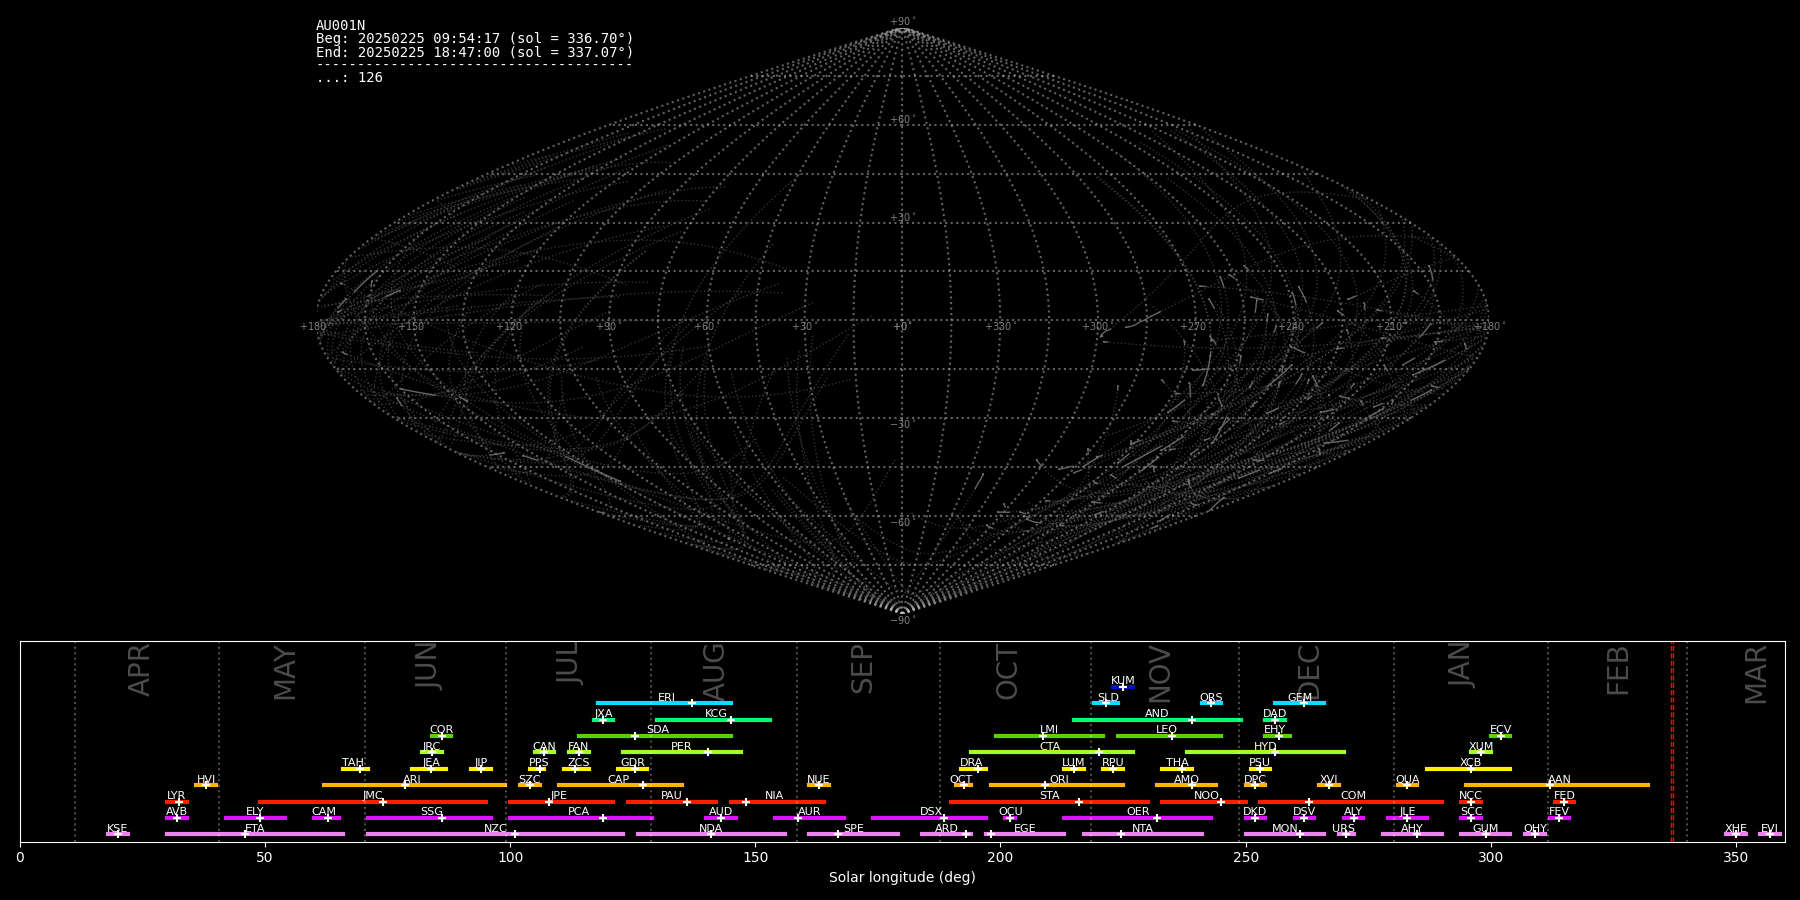Viewport: 1800px width, 900px height.
Task: Click the +90° label at map top
Action: (x=902, y=22)
